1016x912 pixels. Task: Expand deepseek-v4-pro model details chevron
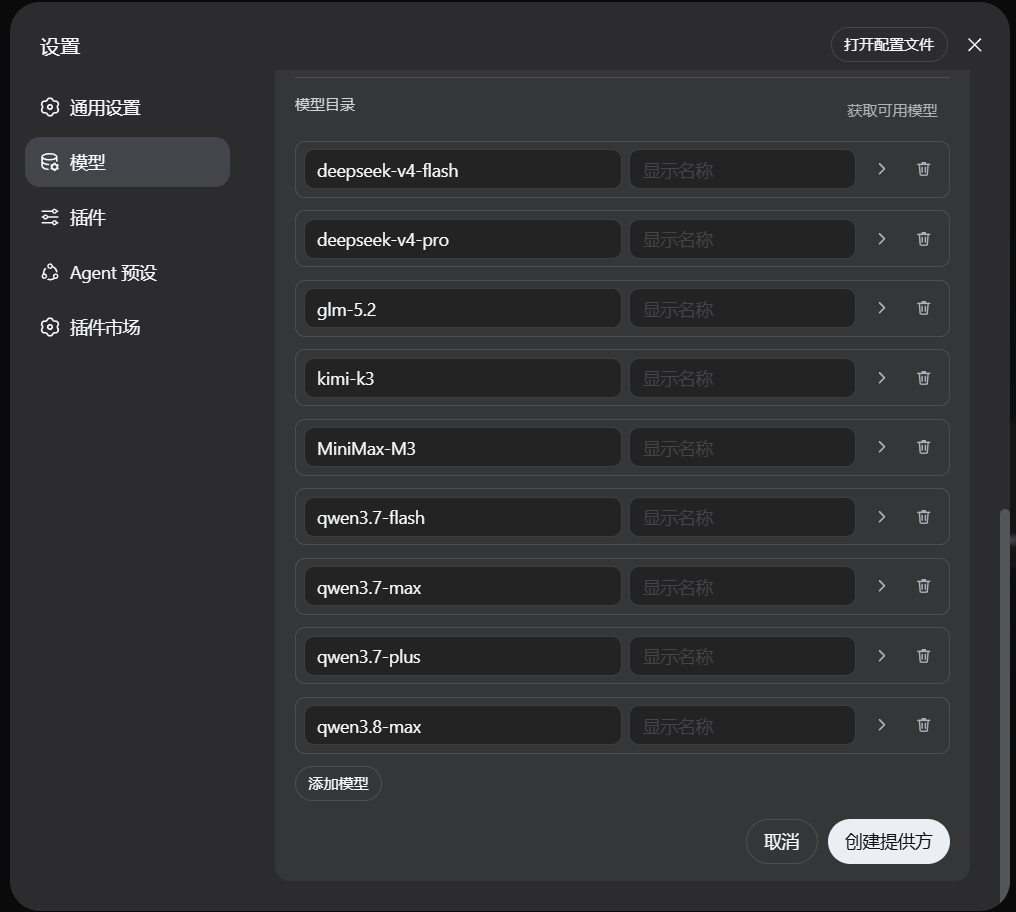881,239
